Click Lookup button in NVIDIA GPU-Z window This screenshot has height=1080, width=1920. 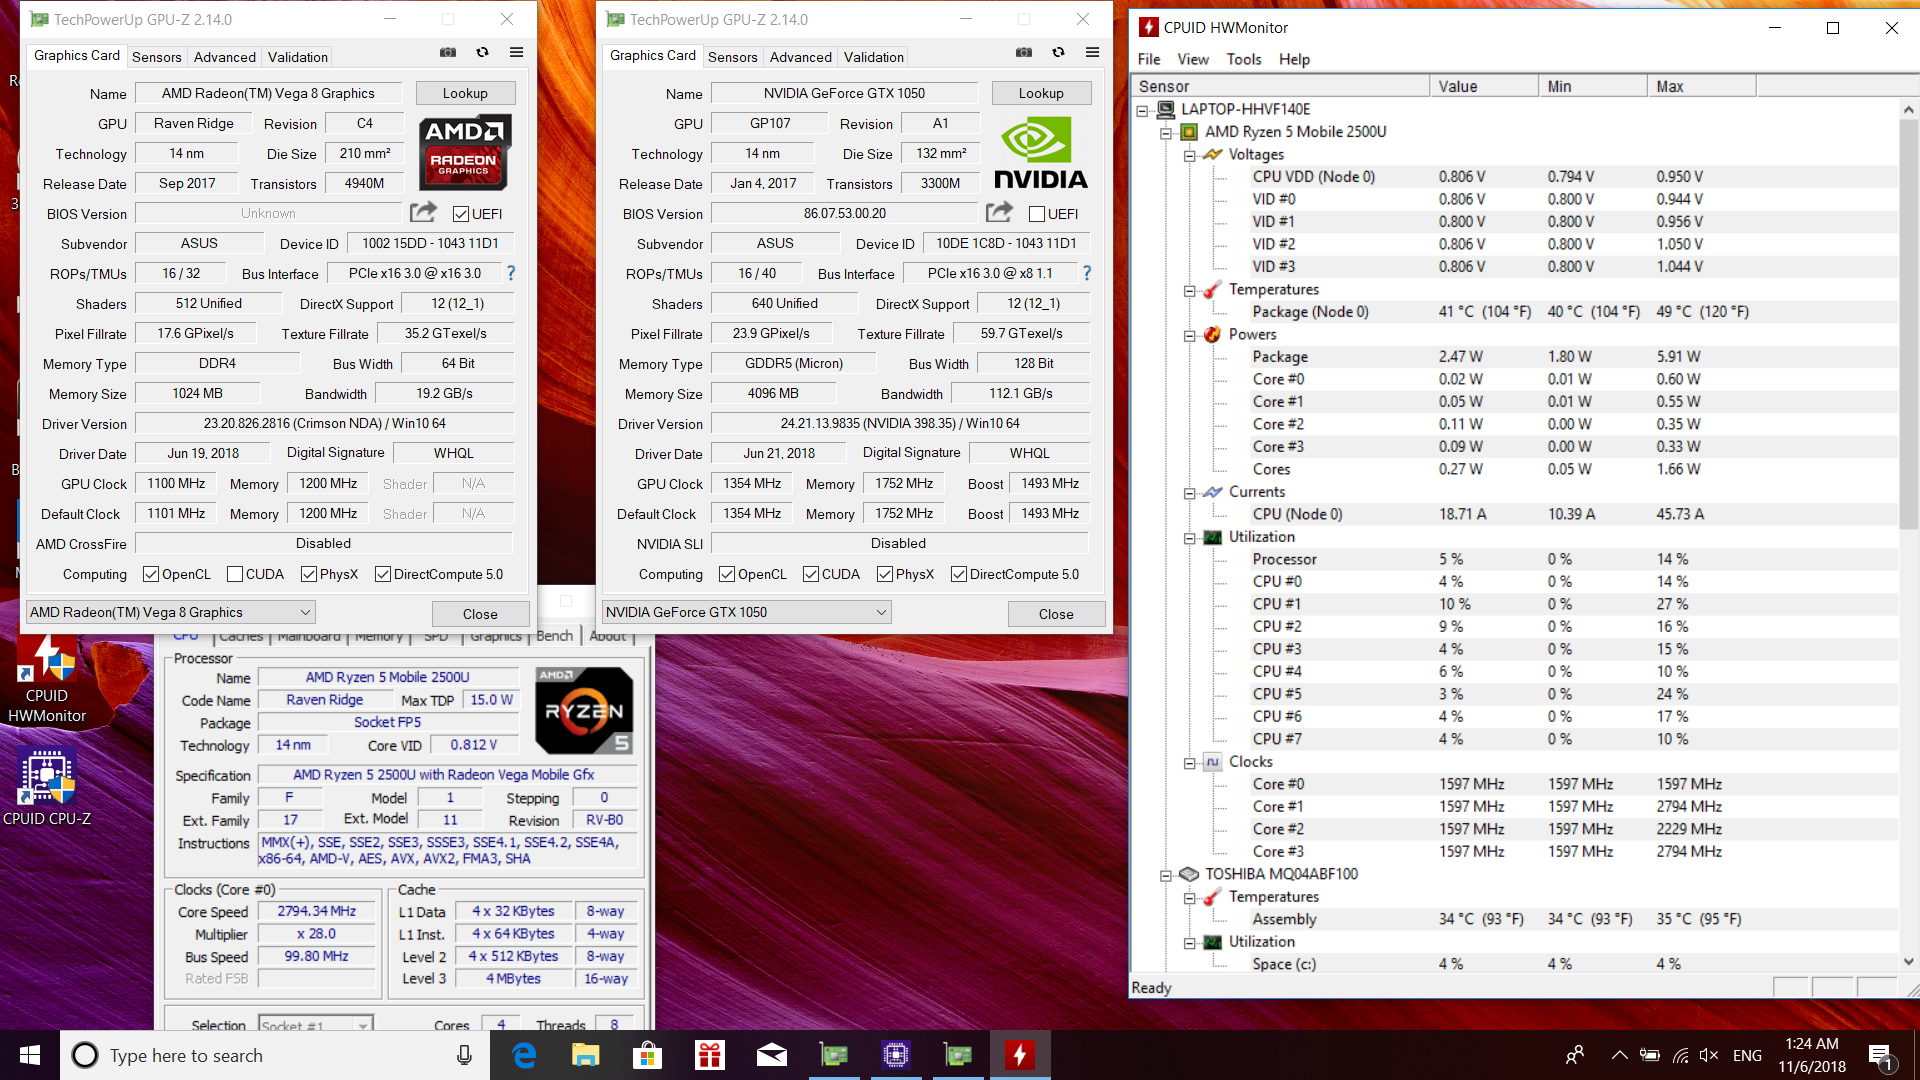pyautogui.click(x=1041, y=93)
